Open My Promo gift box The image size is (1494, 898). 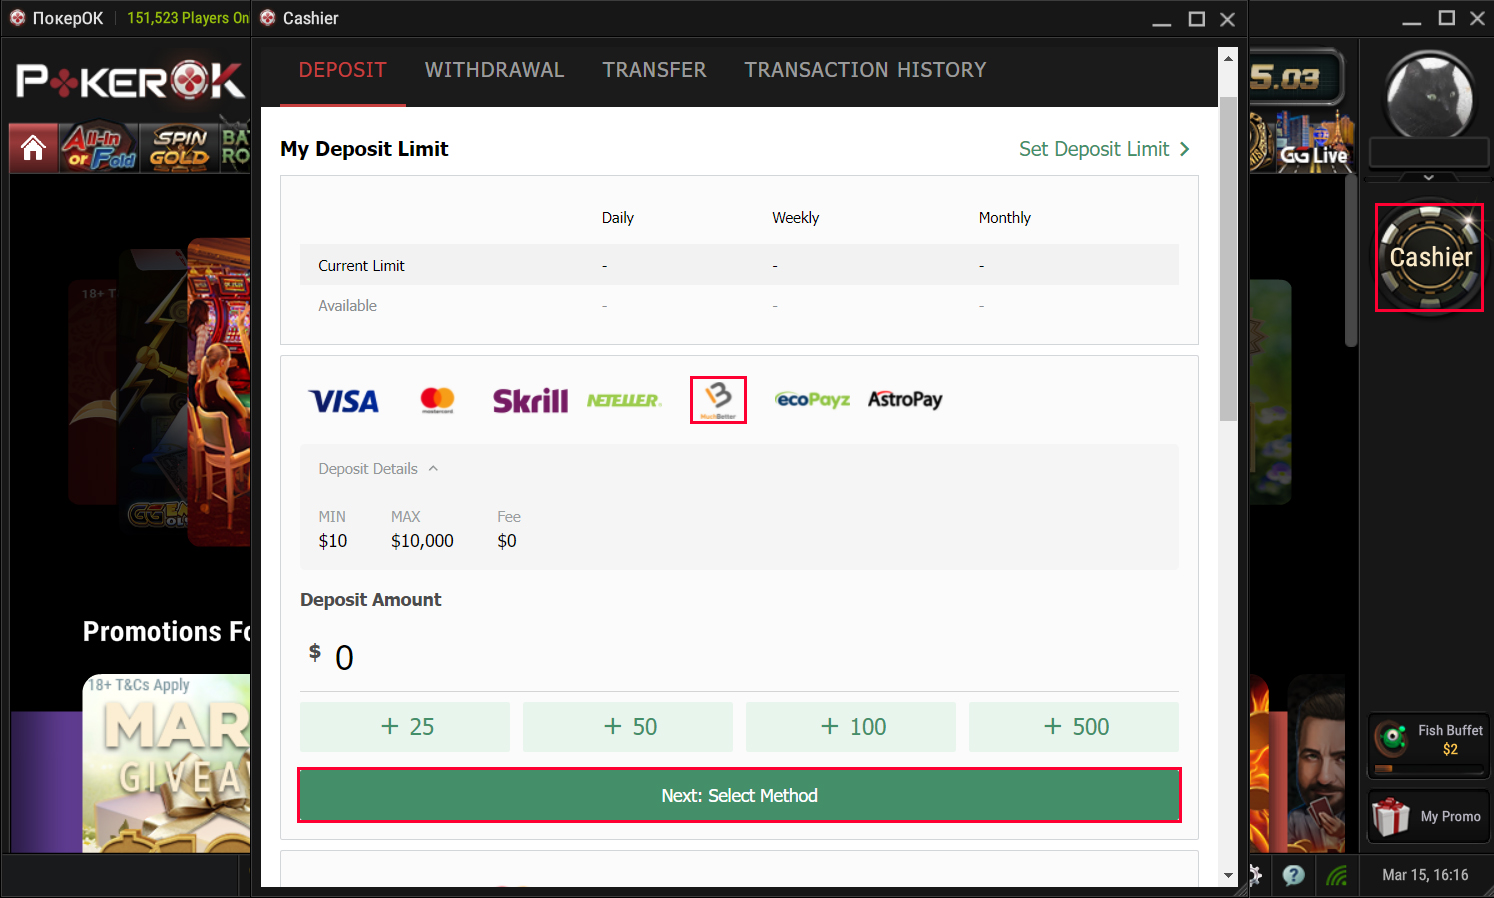point(1429,817)
